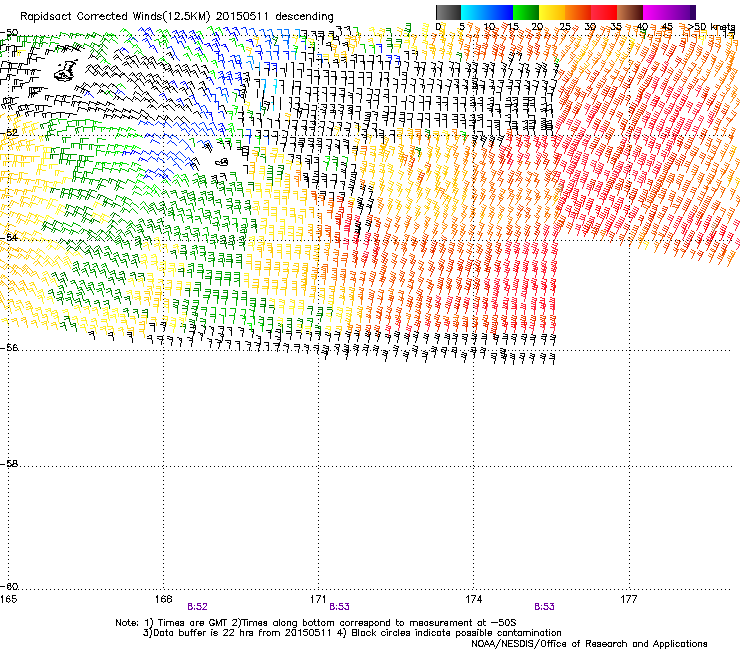This screenshot has width=740, height=650.
Task: Click the gray 0-5 knots legend segment
Action: click(x=448, y=12)
